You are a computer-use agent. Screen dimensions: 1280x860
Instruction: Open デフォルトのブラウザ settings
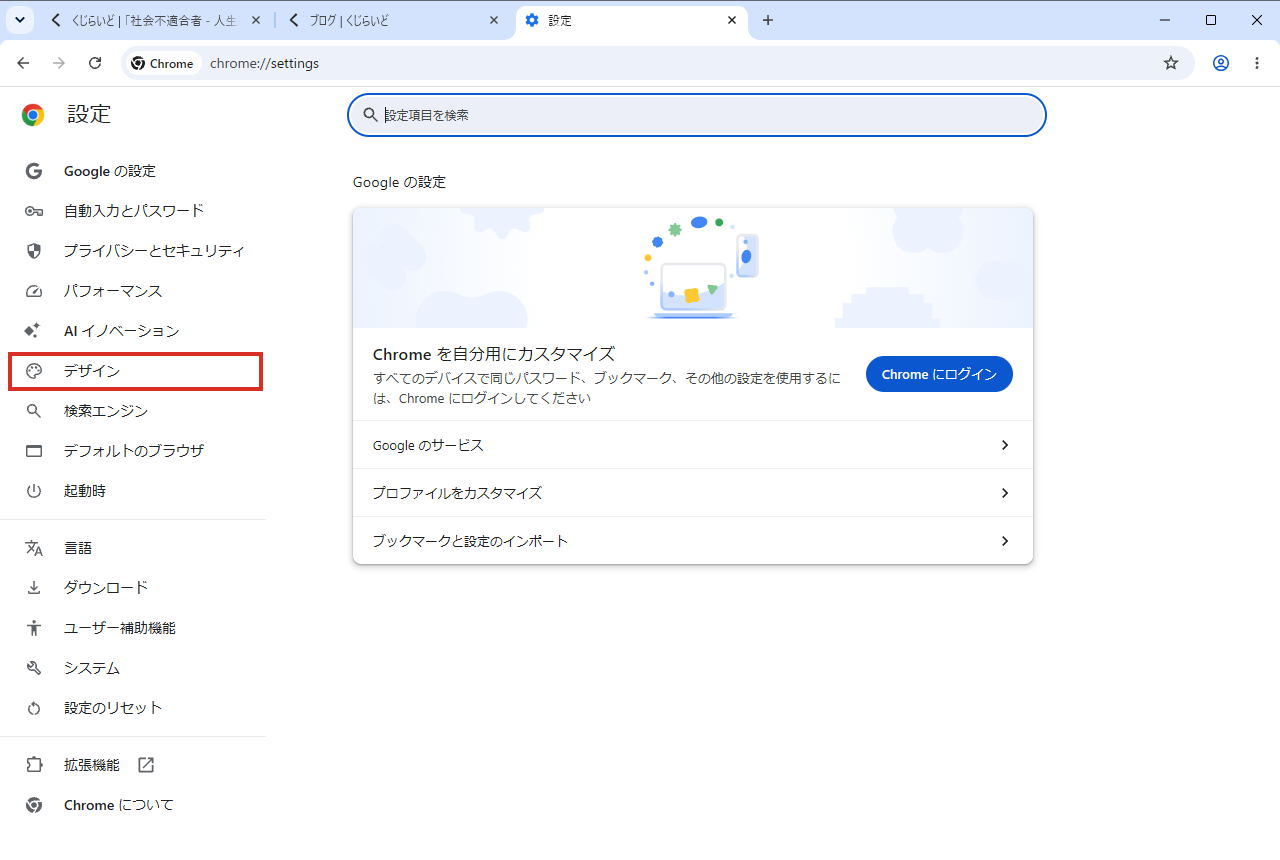(x=133, y=451)
